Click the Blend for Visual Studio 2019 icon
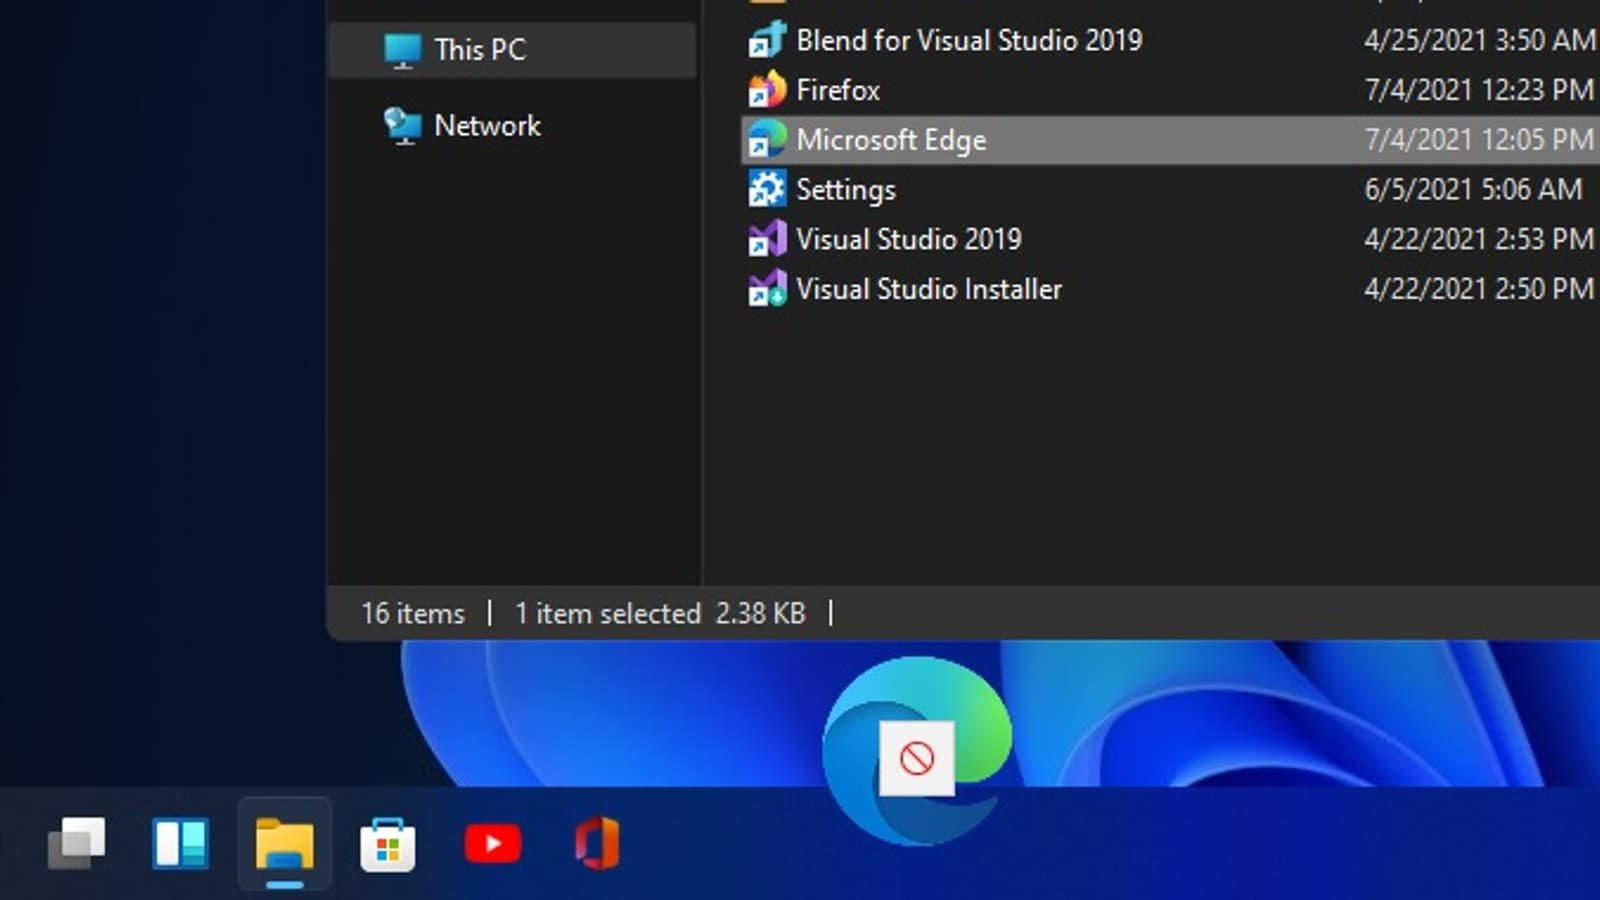Viewport: 1600px width, 900px height. pyautogui.click(x=767, y=40)
